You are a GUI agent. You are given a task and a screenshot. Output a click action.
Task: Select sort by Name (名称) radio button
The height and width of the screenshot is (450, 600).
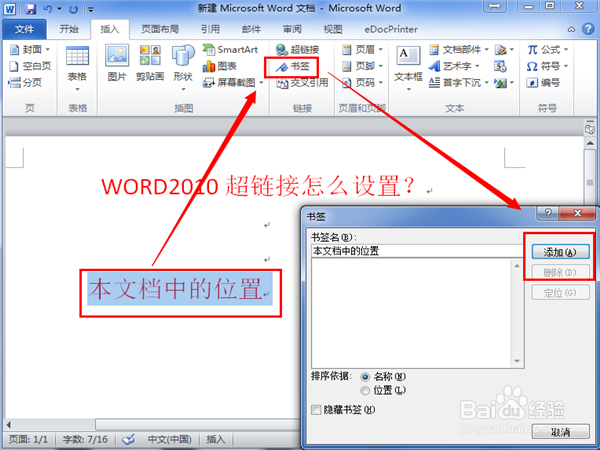coord(365,377)
